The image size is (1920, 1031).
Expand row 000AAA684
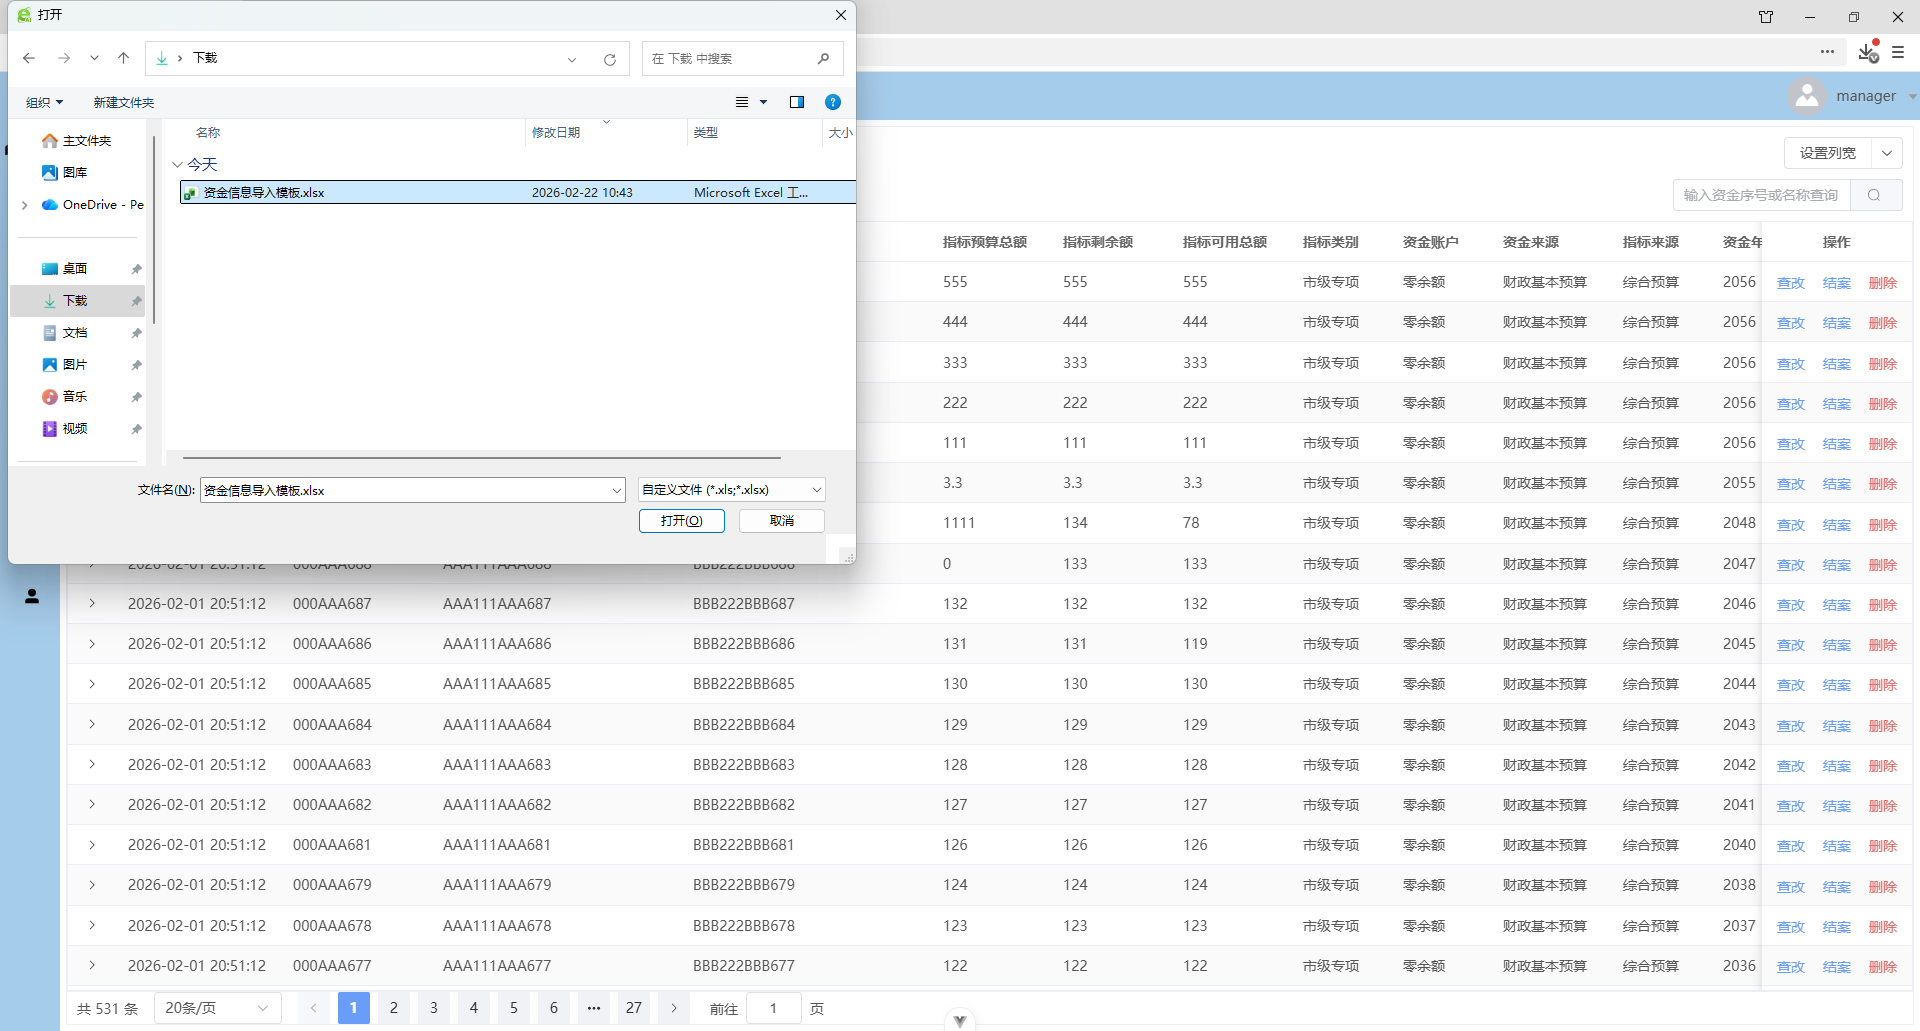pos(92,725)
